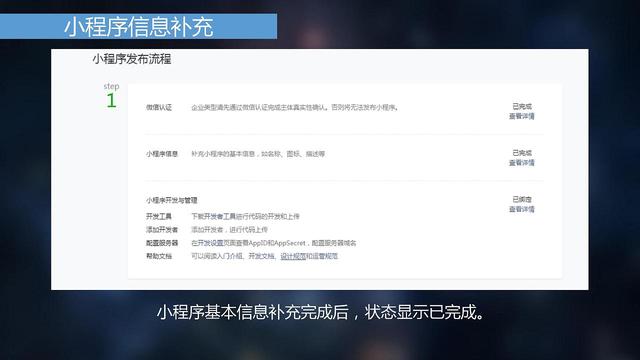Image resolution: width=640 pixels, height=360 pixels.
Task: Open the underlined 设计规范 link
Action: pyautogui.click(x=293, y=256)
